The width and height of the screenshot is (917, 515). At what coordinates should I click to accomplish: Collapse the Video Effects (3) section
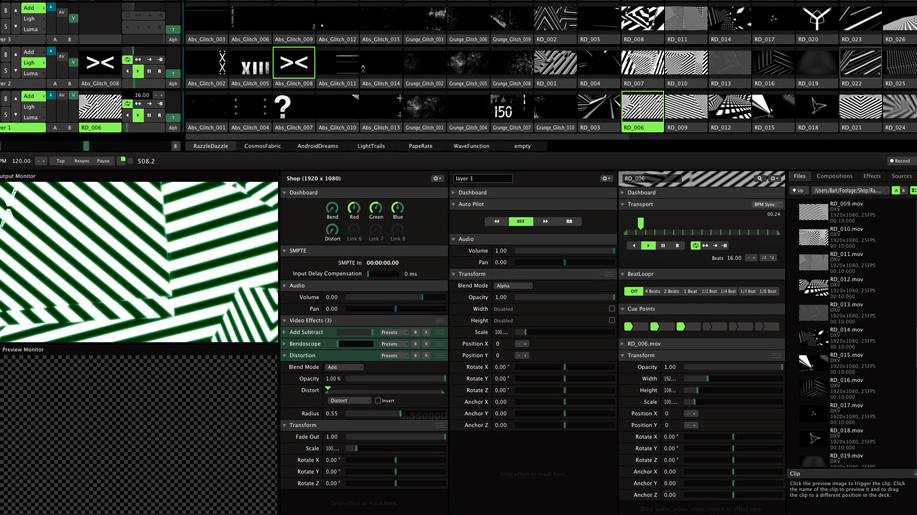pos(285,320)
